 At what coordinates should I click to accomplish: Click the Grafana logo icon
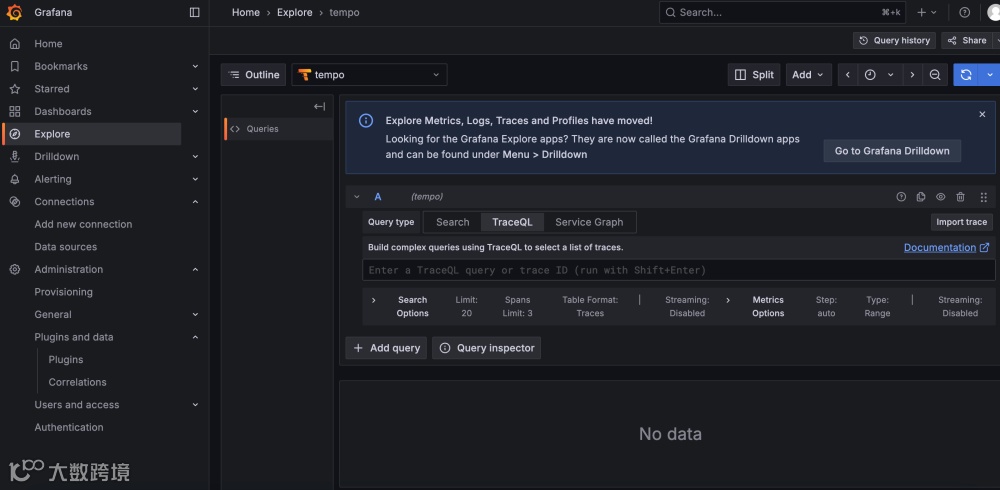pyautogui.click(x=15, y=13)
